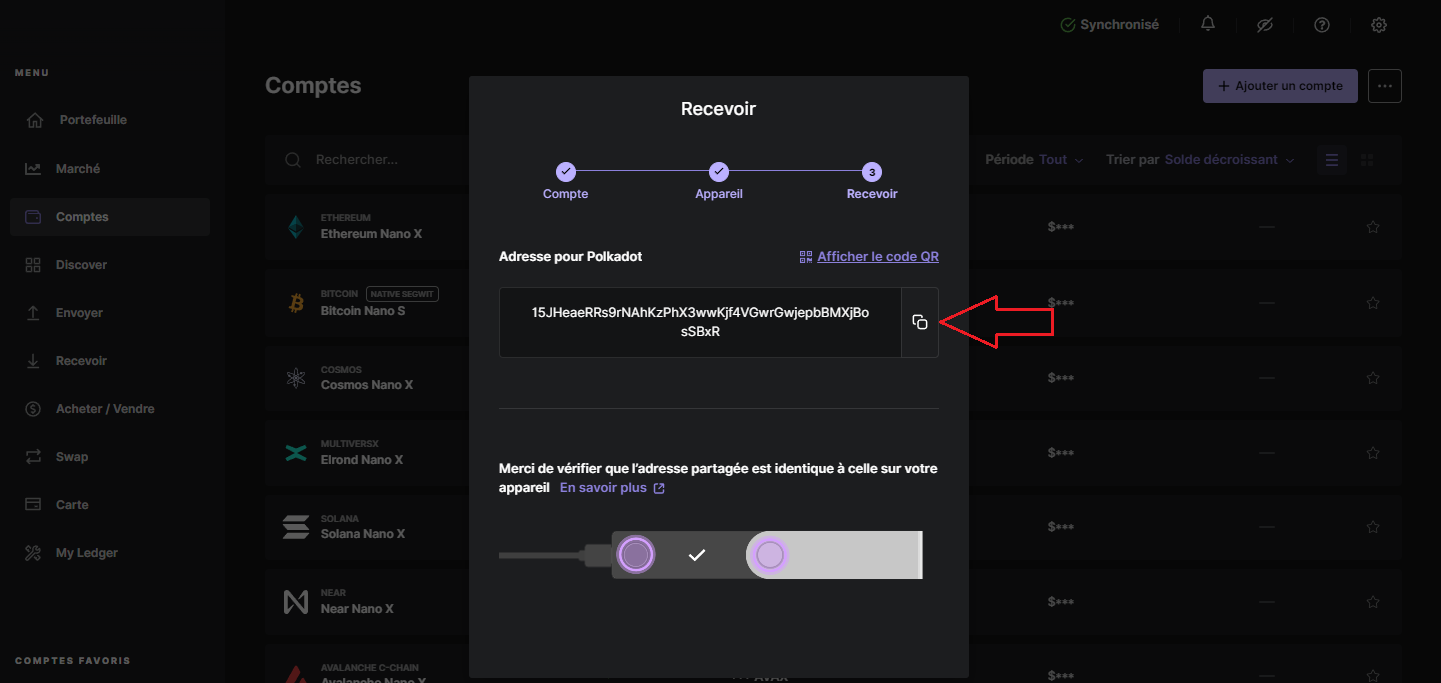The image size is (1441, 683).
Task: Toggle discreet mode eye icon
Action: click(x=1265, y=25)
